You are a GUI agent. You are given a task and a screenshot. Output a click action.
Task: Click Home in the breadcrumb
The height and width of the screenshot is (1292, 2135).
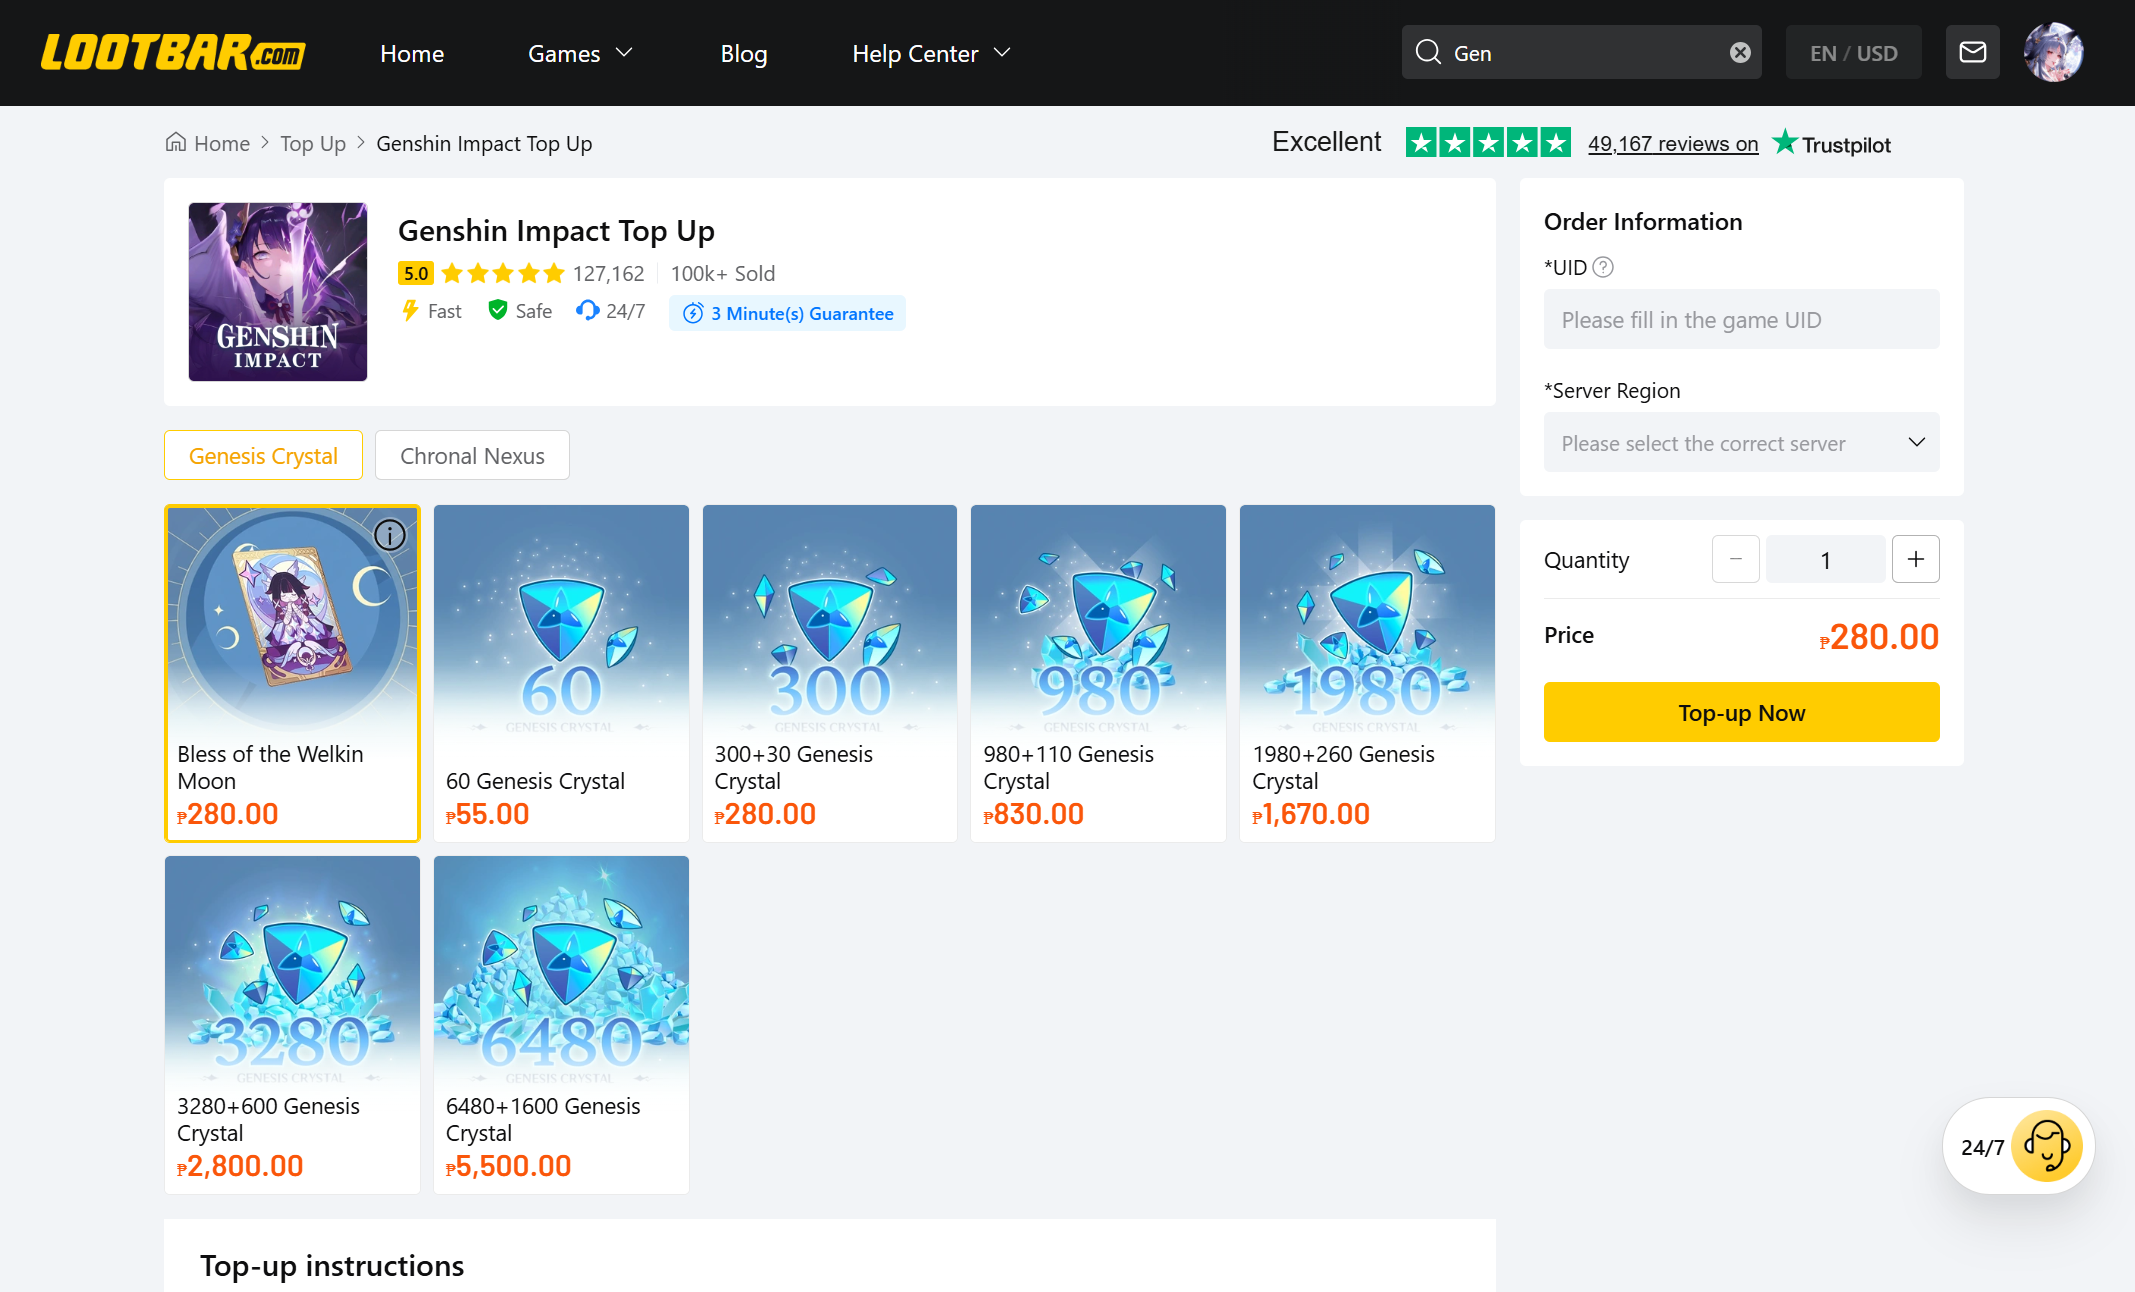click(222, 143)
